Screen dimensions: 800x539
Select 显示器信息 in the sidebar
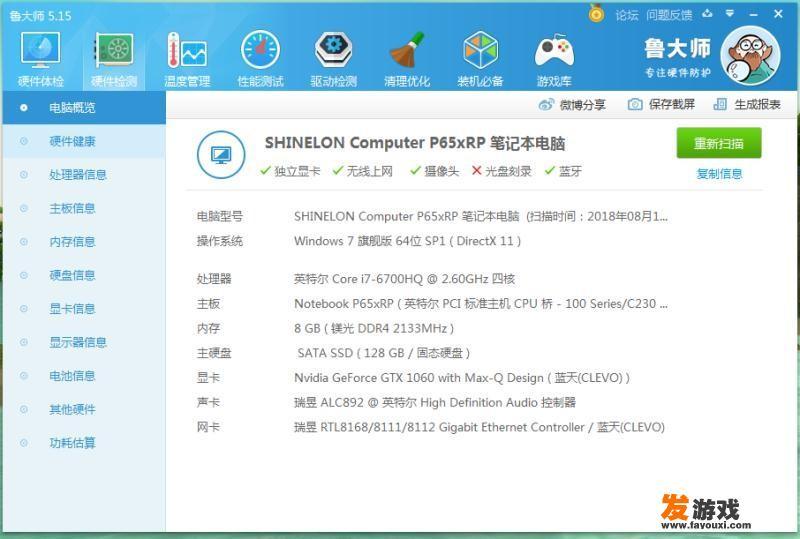pyautogui.click(x=84, y=342)
